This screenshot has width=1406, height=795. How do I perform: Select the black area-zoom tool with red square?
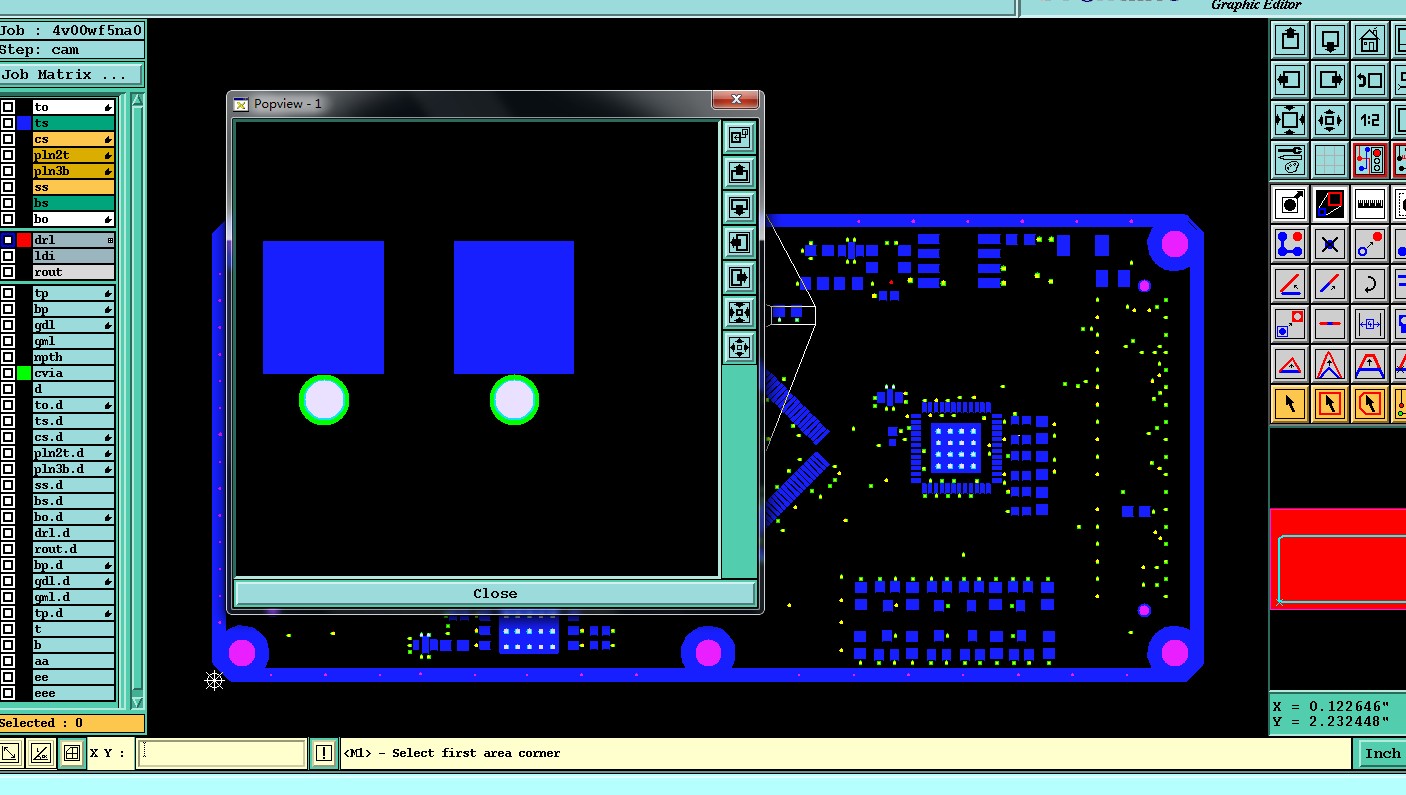(1330, 204)
